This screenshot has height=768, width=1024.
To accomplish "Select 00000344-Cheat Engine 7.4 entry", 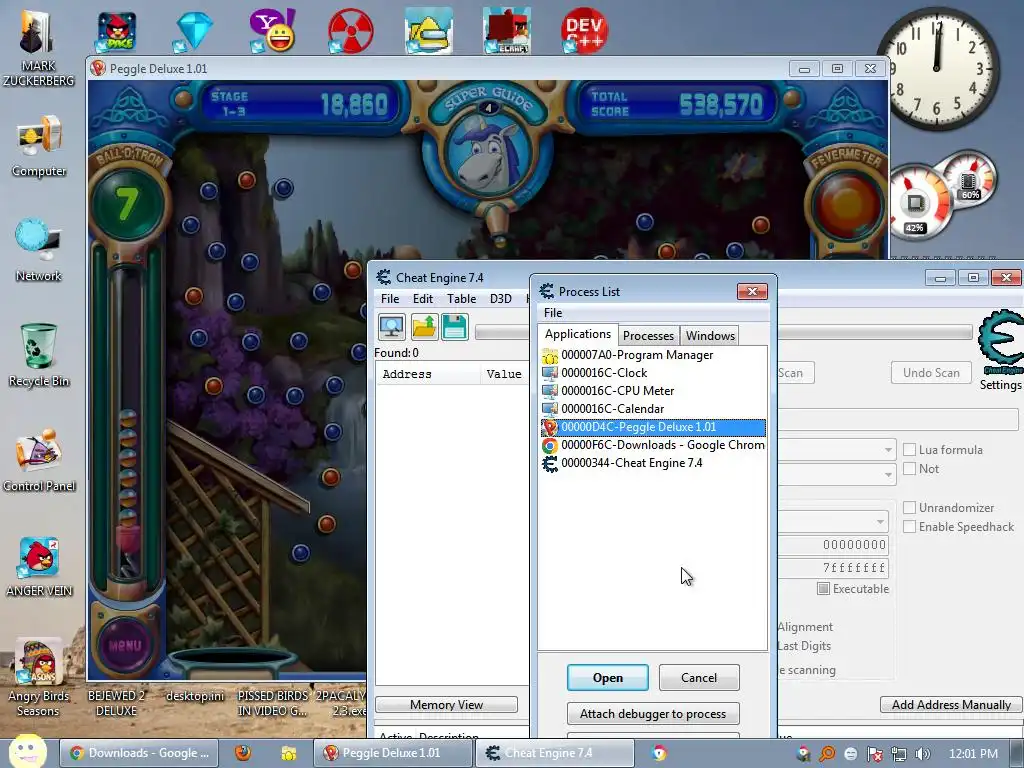I will click(x=653, y=463).
